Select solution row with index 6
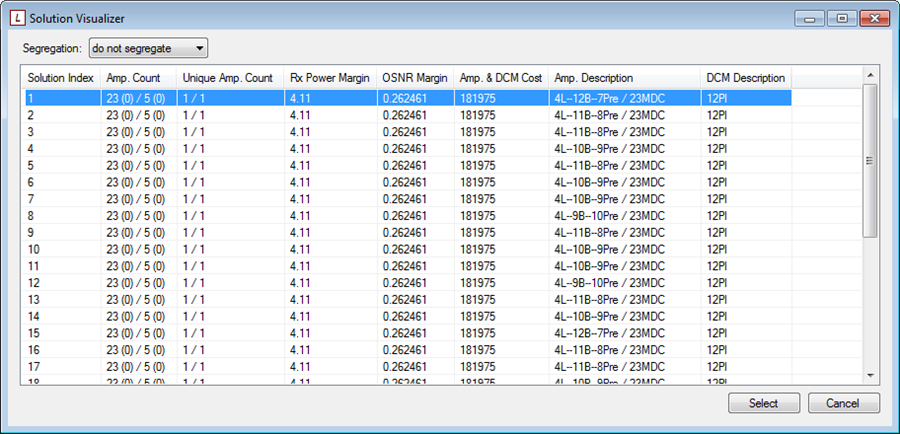The height and width of the screenshot is (434, 900). 407,182
